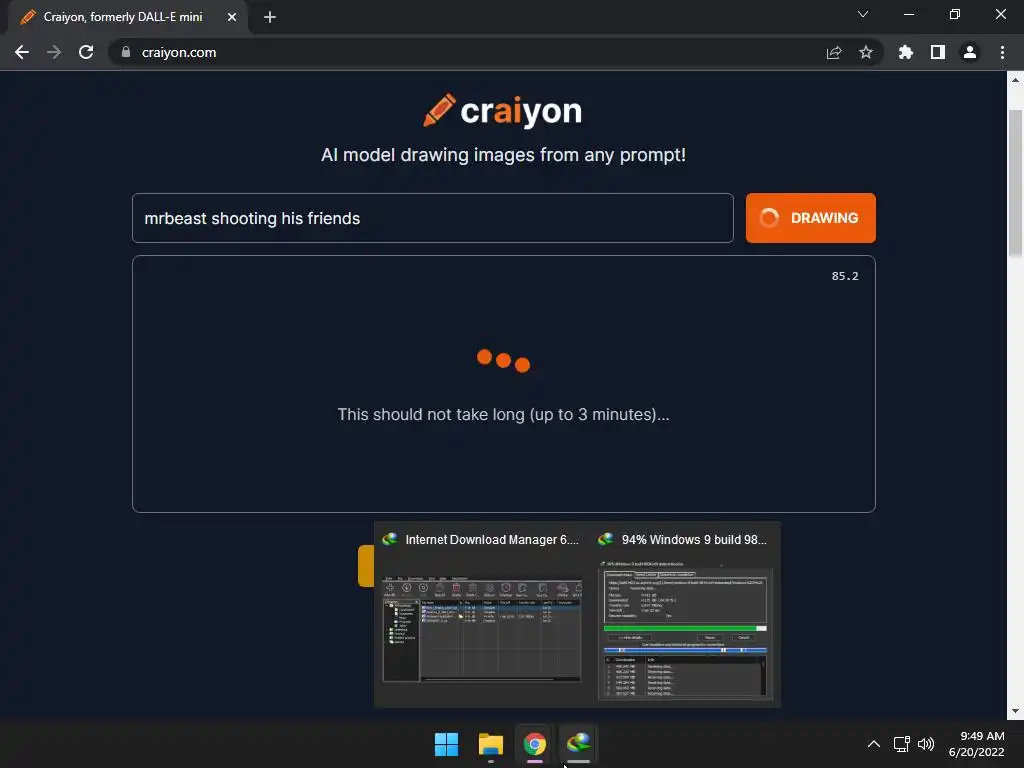
Task: Click the volume speaker tray icon
Action: (926, 744)
